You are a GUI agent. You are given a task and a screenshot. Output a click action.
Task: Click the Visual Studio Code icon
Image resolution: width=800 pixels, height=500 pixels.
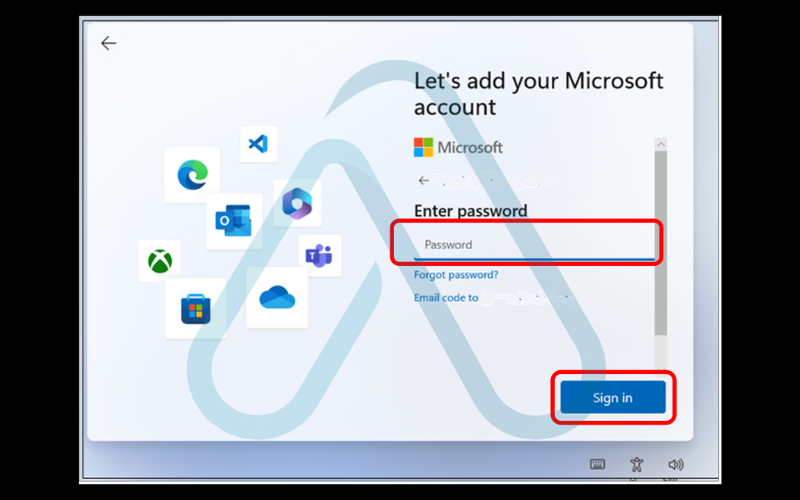pos(258,143)
